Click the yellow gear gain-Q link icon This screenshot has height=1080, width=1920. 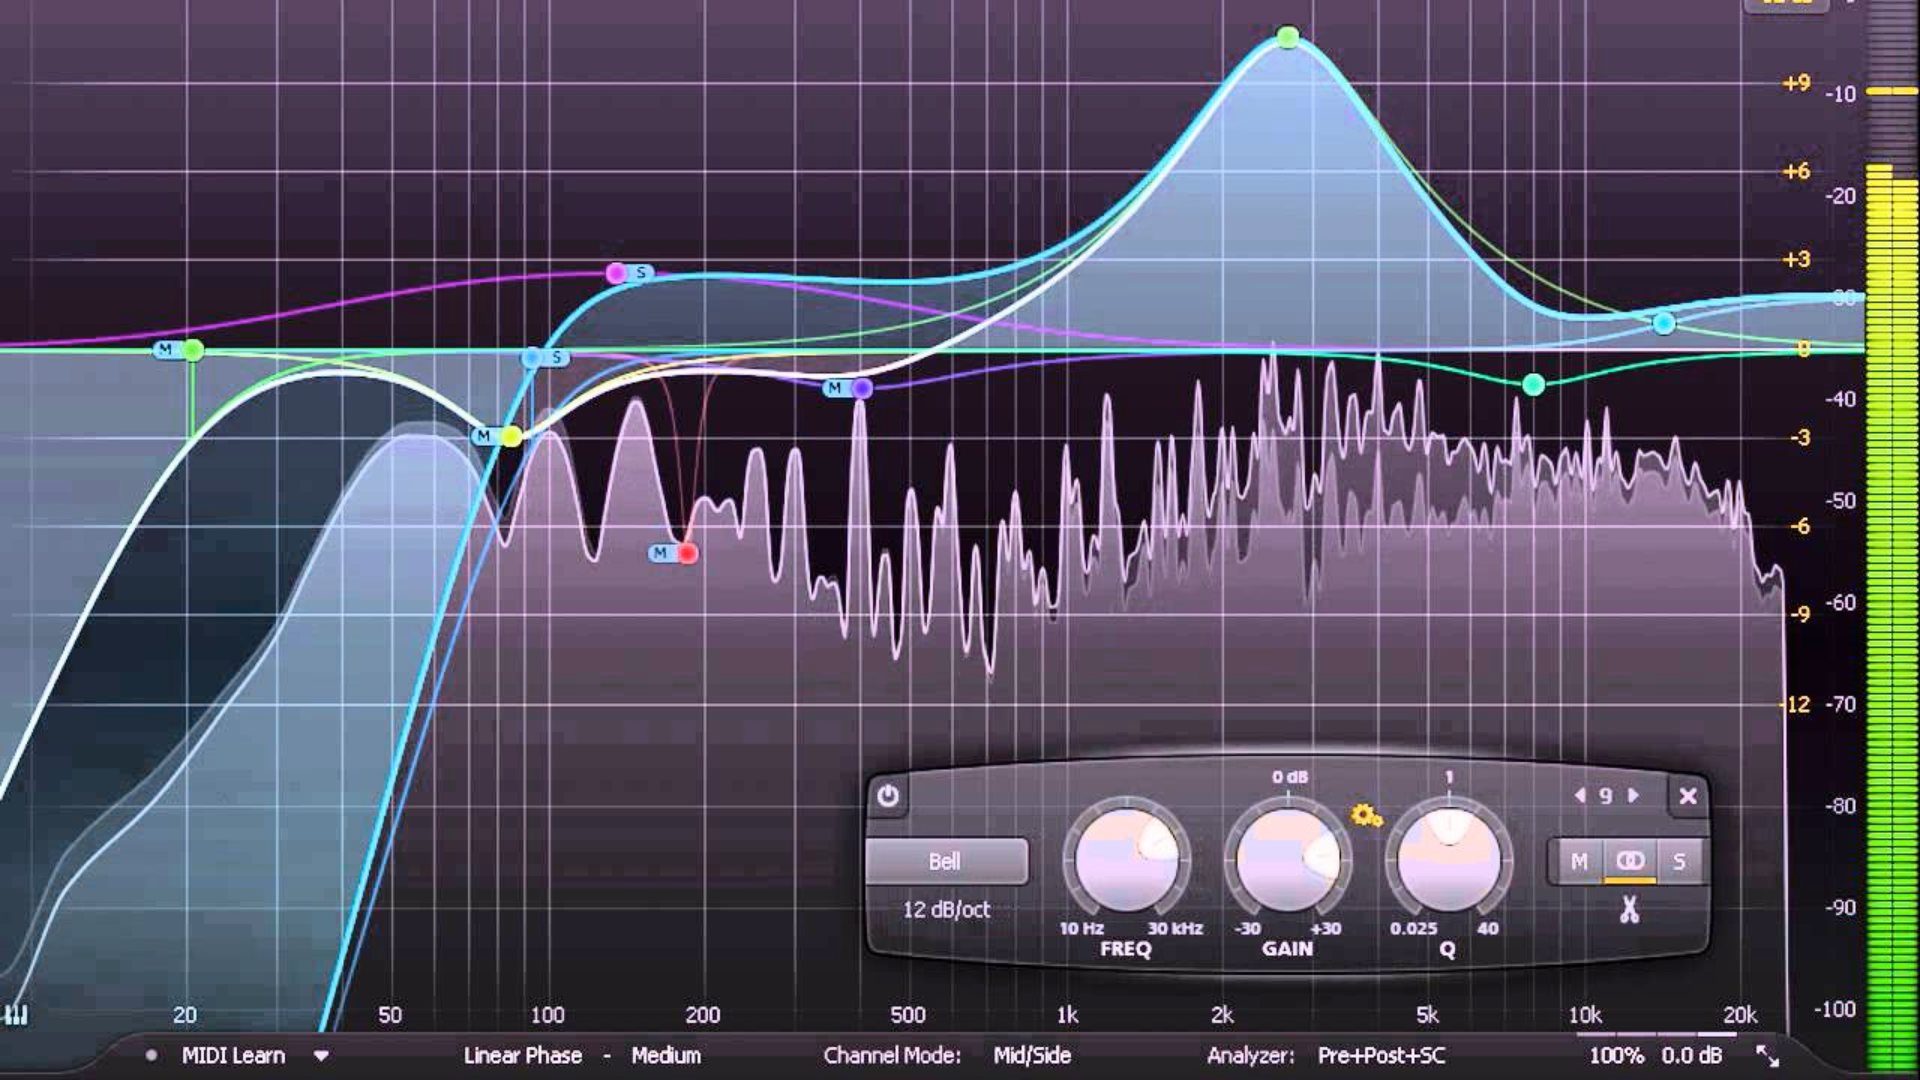click(1366, 816)
